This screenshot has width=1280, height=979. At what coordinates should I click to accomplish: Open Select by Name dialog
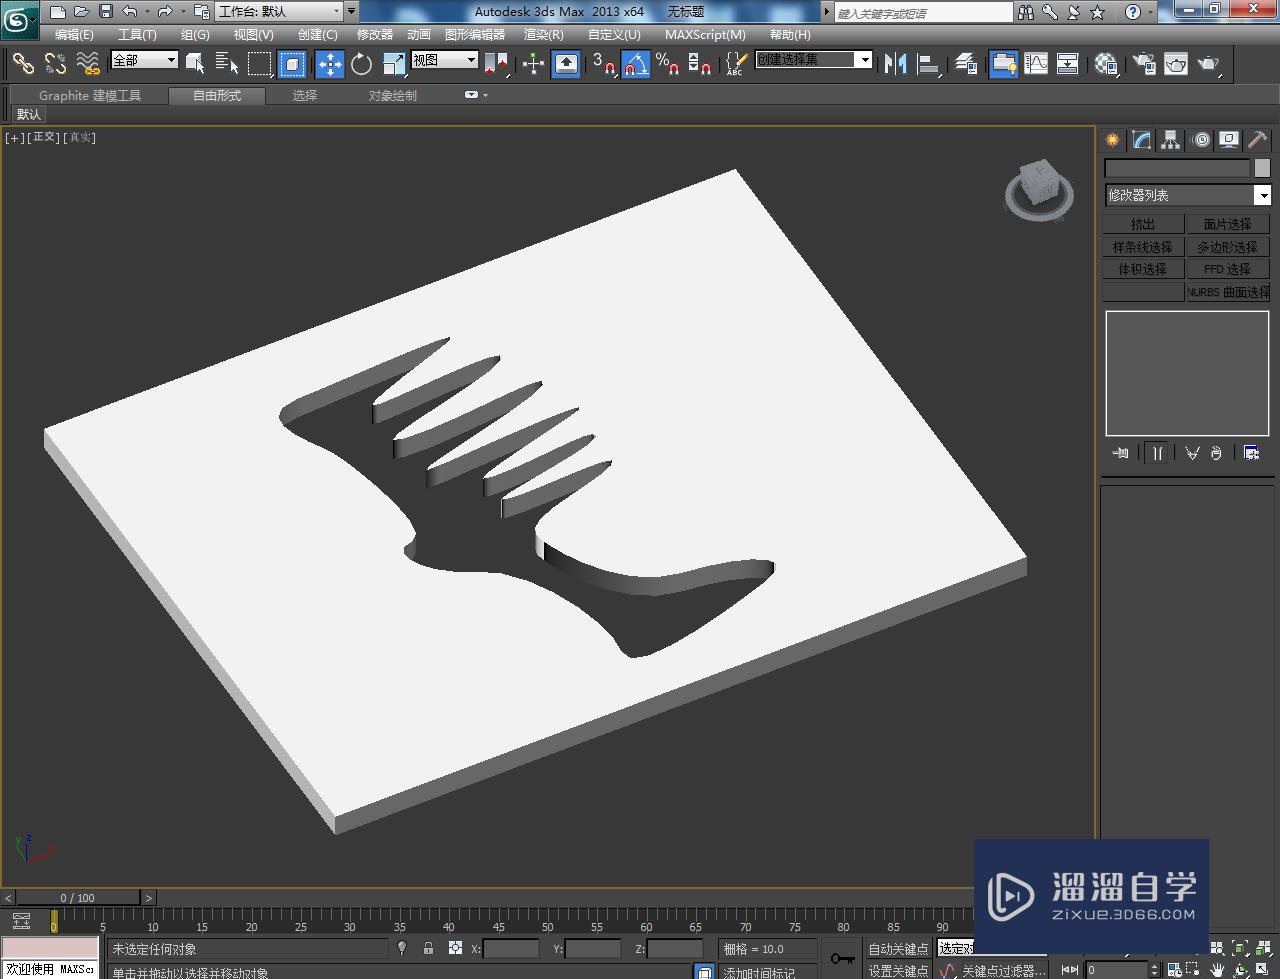click(227, 64)
